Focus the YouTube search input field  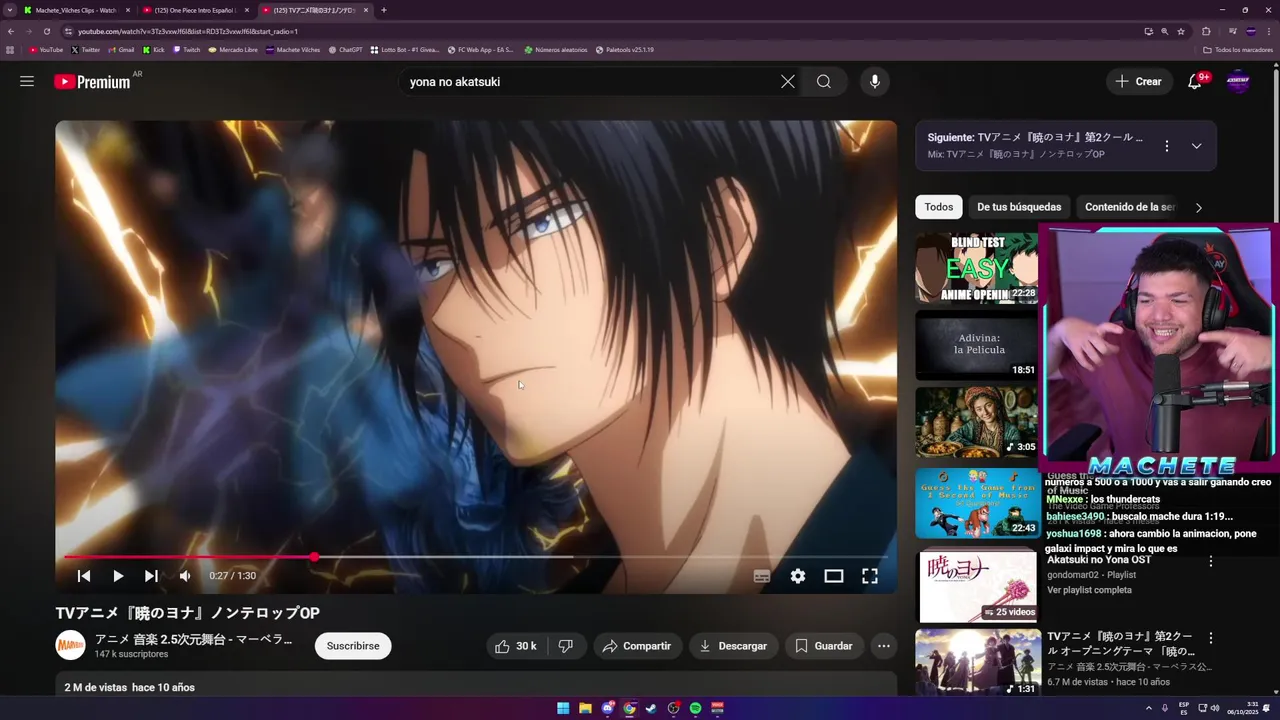590,82
